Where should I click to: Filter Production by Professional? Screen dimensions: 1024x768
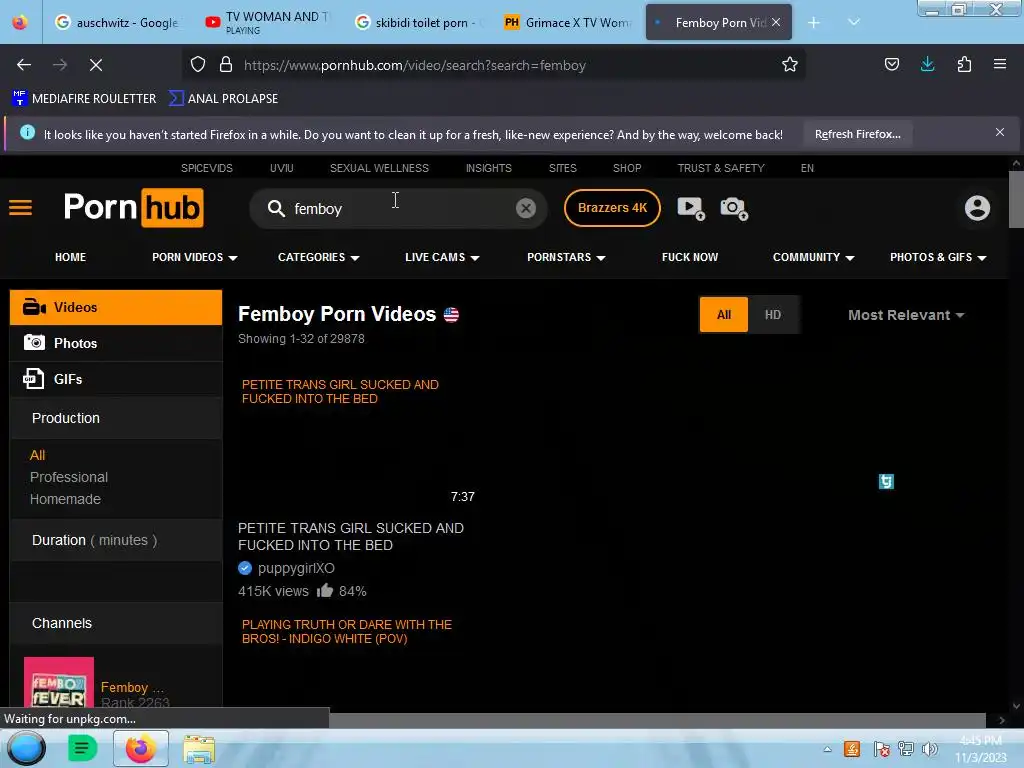click(69, 477)
